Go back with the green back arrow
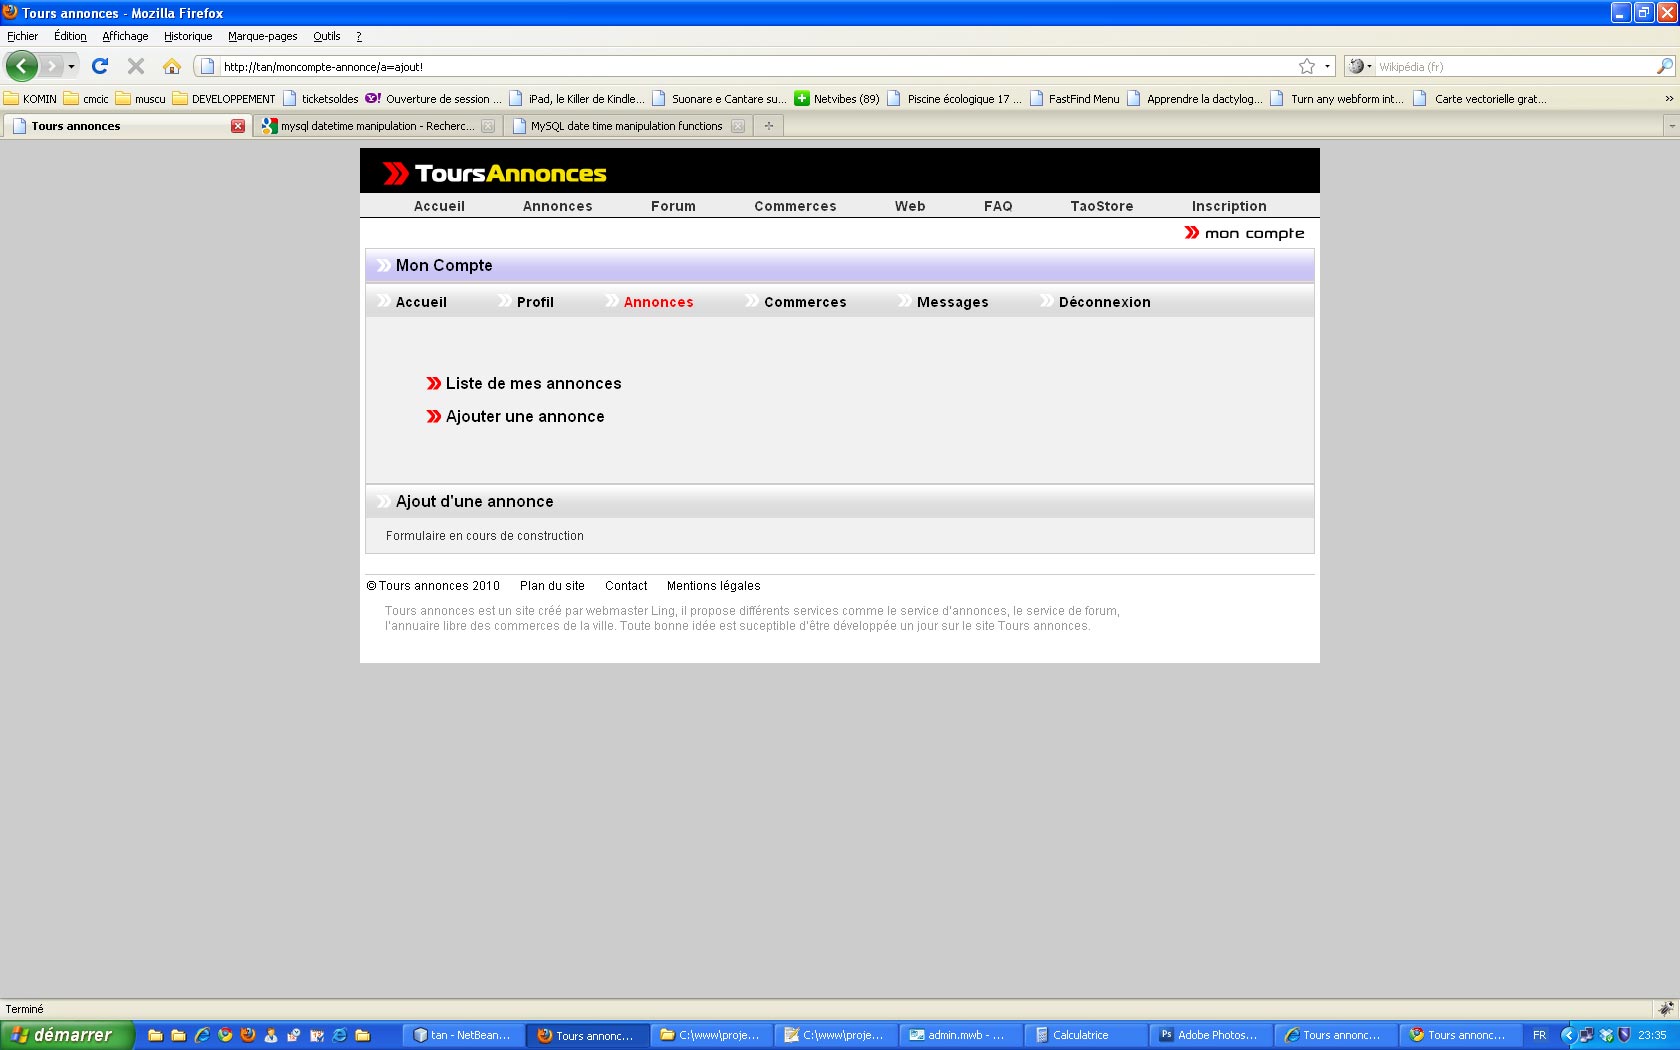This screenshot has height=1050, width=1680. [22, 66]
